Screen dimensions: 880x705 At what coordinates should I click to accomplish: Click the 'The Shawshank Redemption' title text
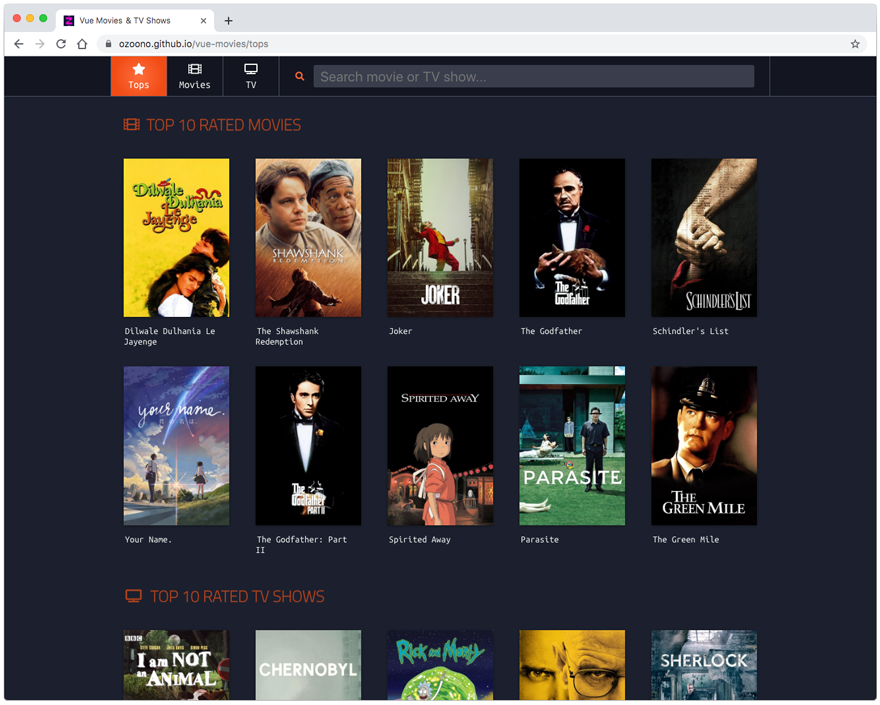pyautogui.click(x=287, y=336)
